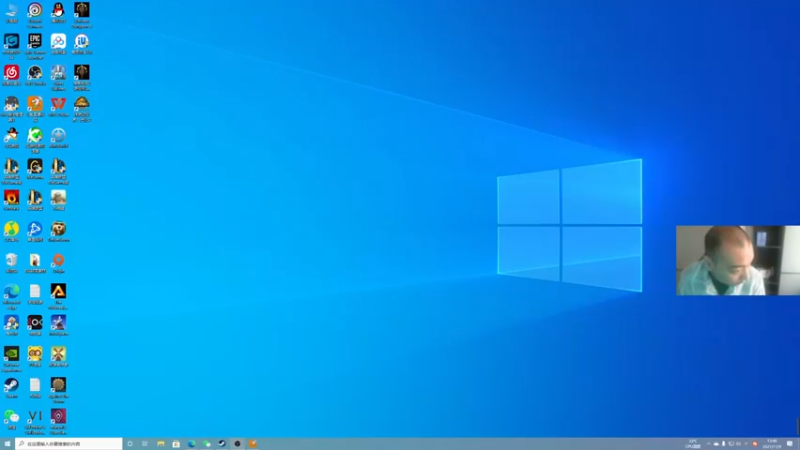Open the Windows Start menu
Screen dimensions: 800x450
[7, 444]
